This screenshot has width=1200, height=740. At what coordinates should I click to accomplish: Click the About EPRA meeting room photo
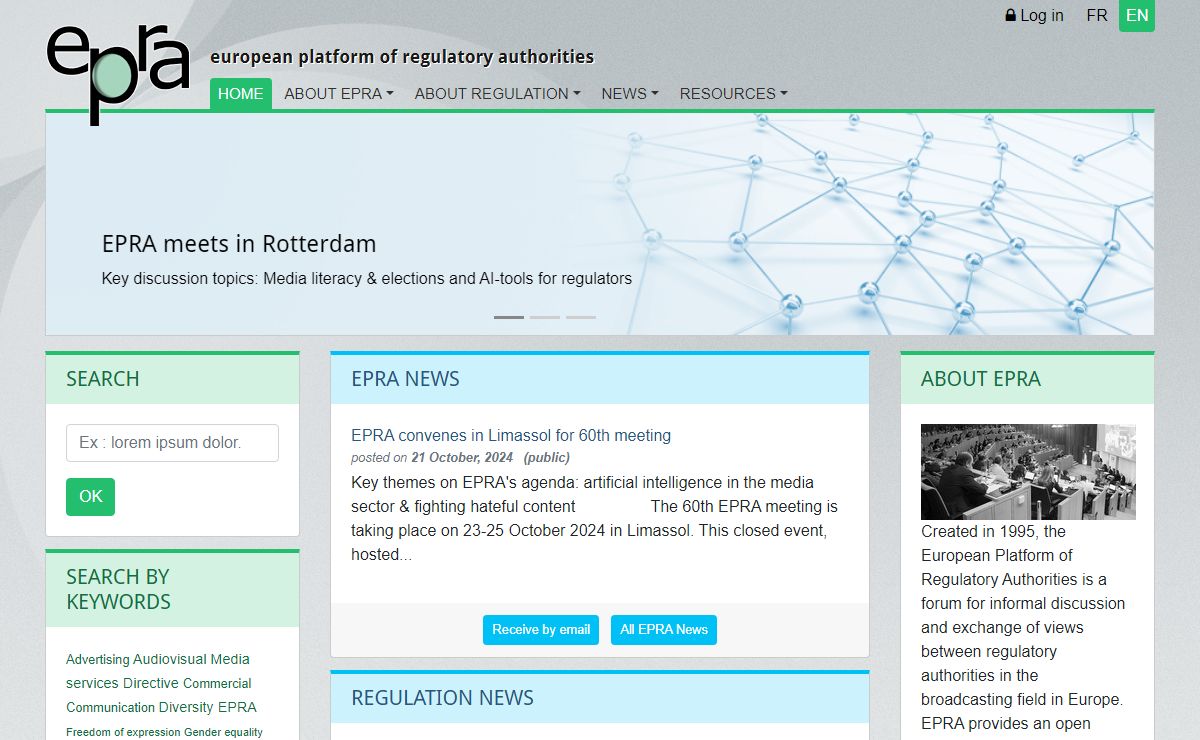coord(1028,472)
